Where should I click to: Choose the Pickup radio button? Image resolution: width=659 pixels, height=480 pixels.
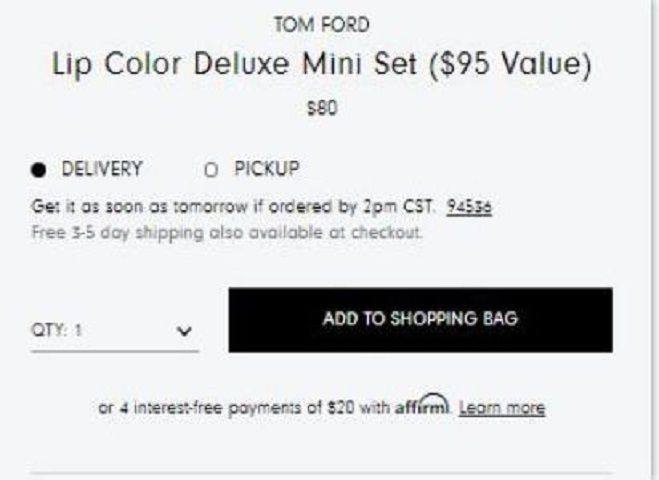211,170
